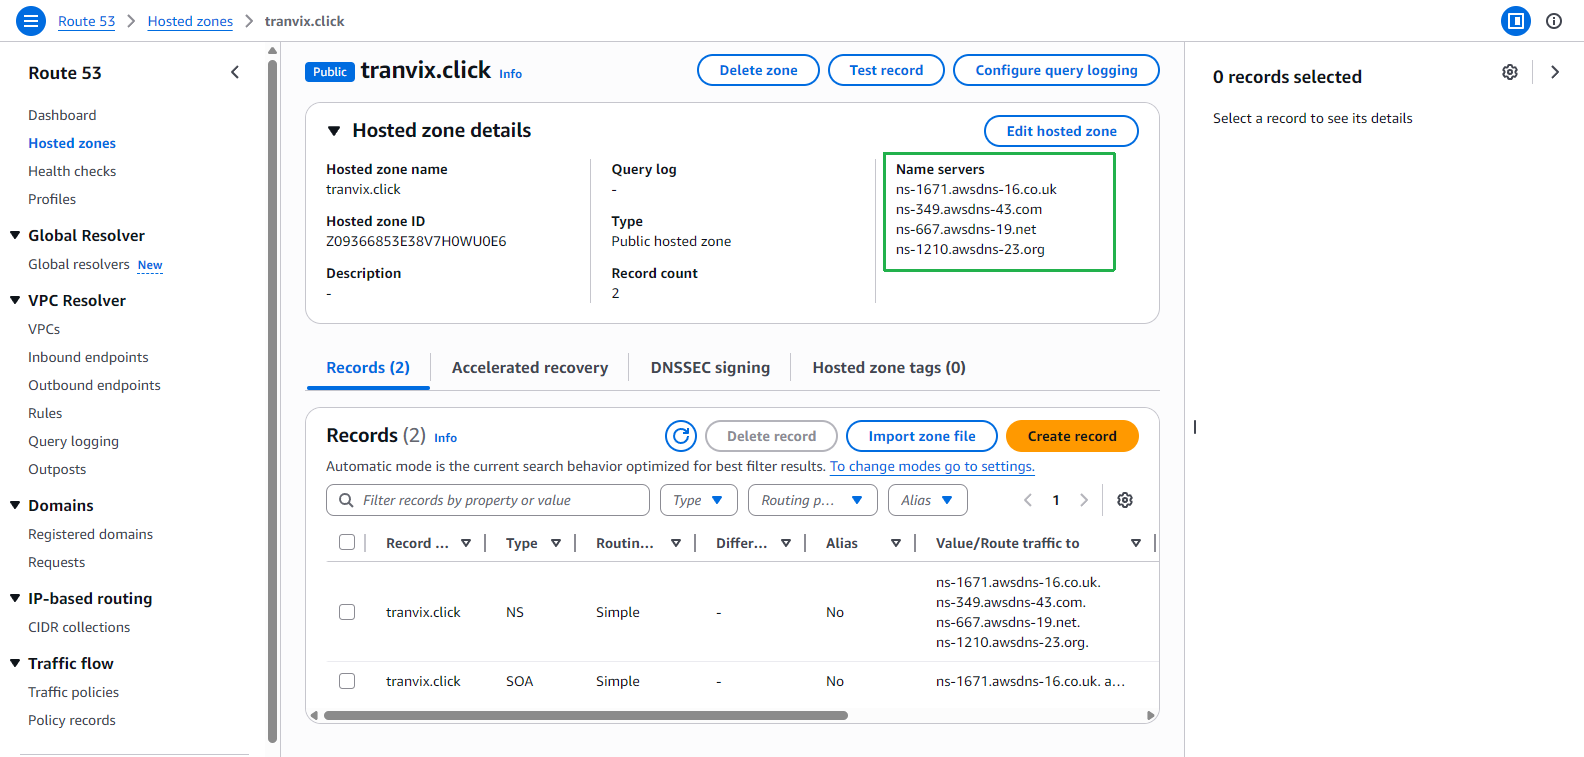Click the search magnifier in filter box
Viewport: 1584px width, 757px height.
click(346, 500)
